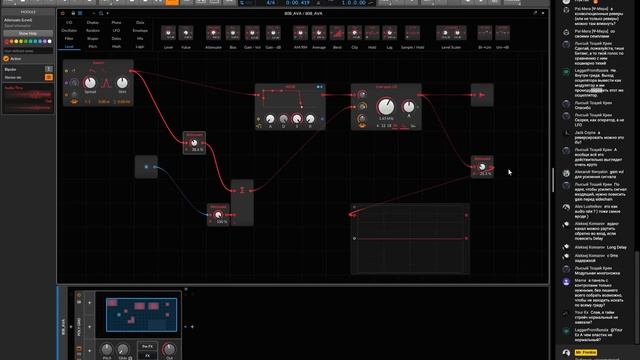The width and height of the screenshot is (640, 360).
Task: Click the Pre-FX button in device panel
Action: (x=147, y=346)
